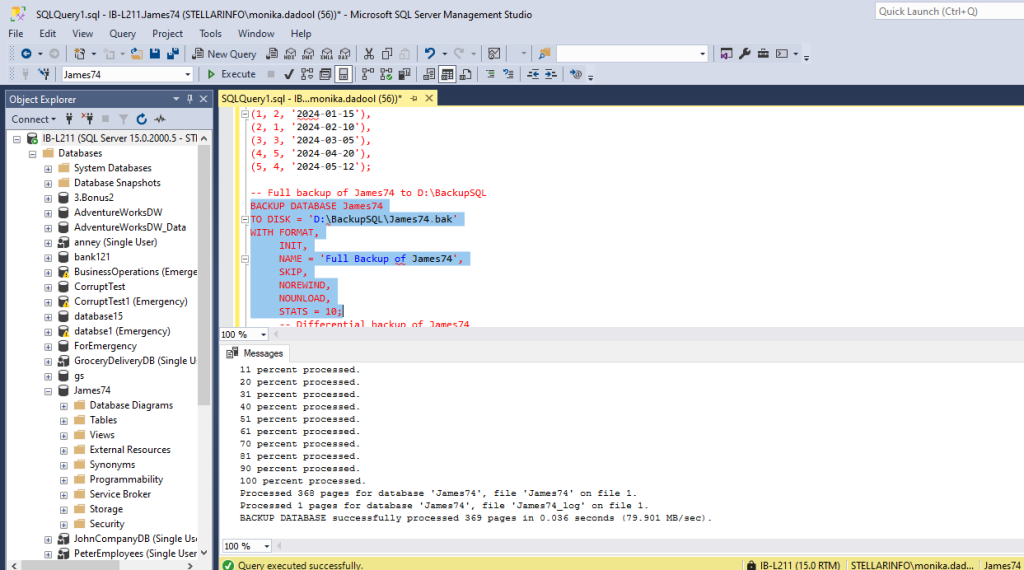
Task: Click the Database Engine Query icon beside New Query
Action: click(272, 54)
